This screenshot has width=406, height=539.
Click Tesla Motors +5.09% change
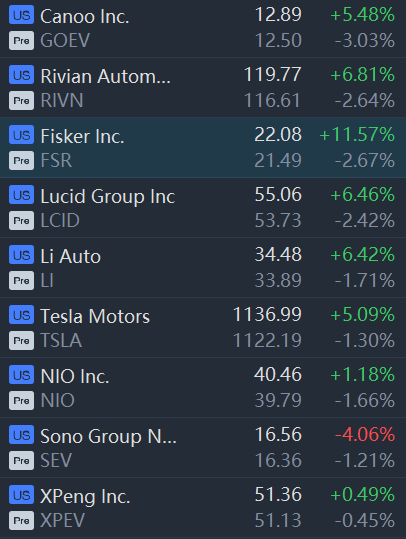(362, 315)
